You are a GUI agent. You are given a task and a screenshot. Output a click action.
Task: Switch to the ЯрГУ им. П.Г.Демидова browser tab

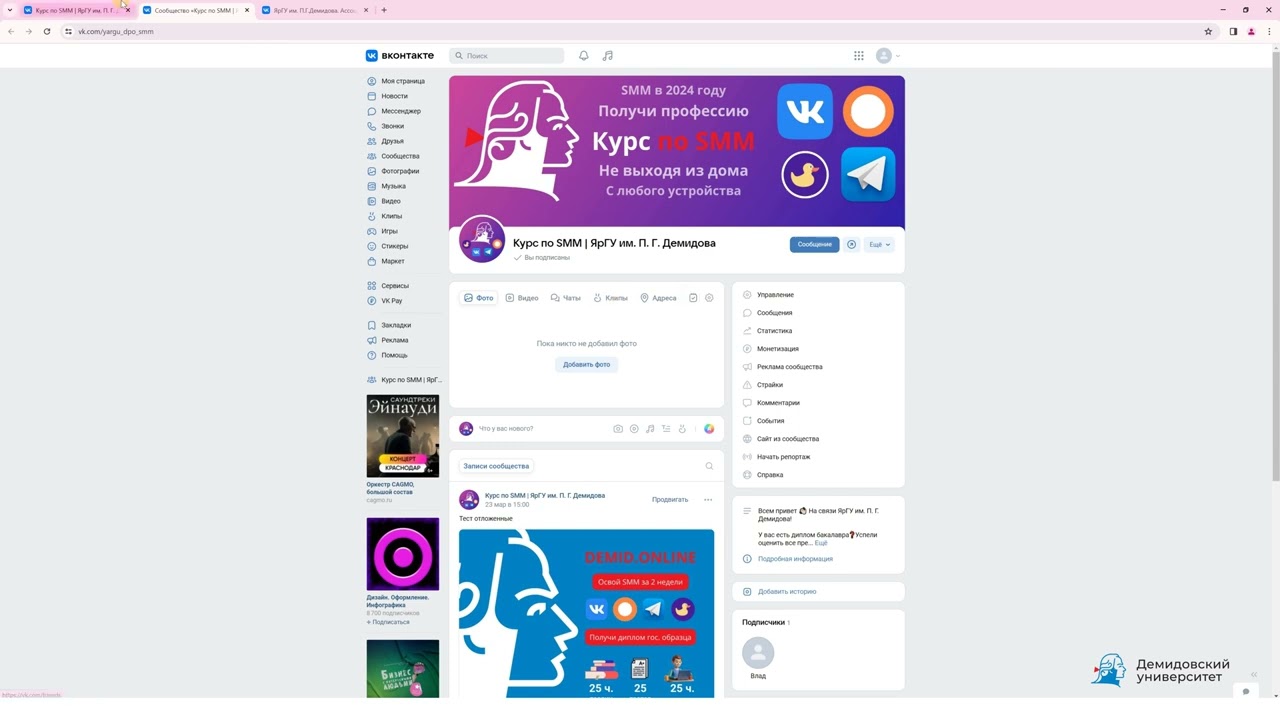tap(314, 10)
